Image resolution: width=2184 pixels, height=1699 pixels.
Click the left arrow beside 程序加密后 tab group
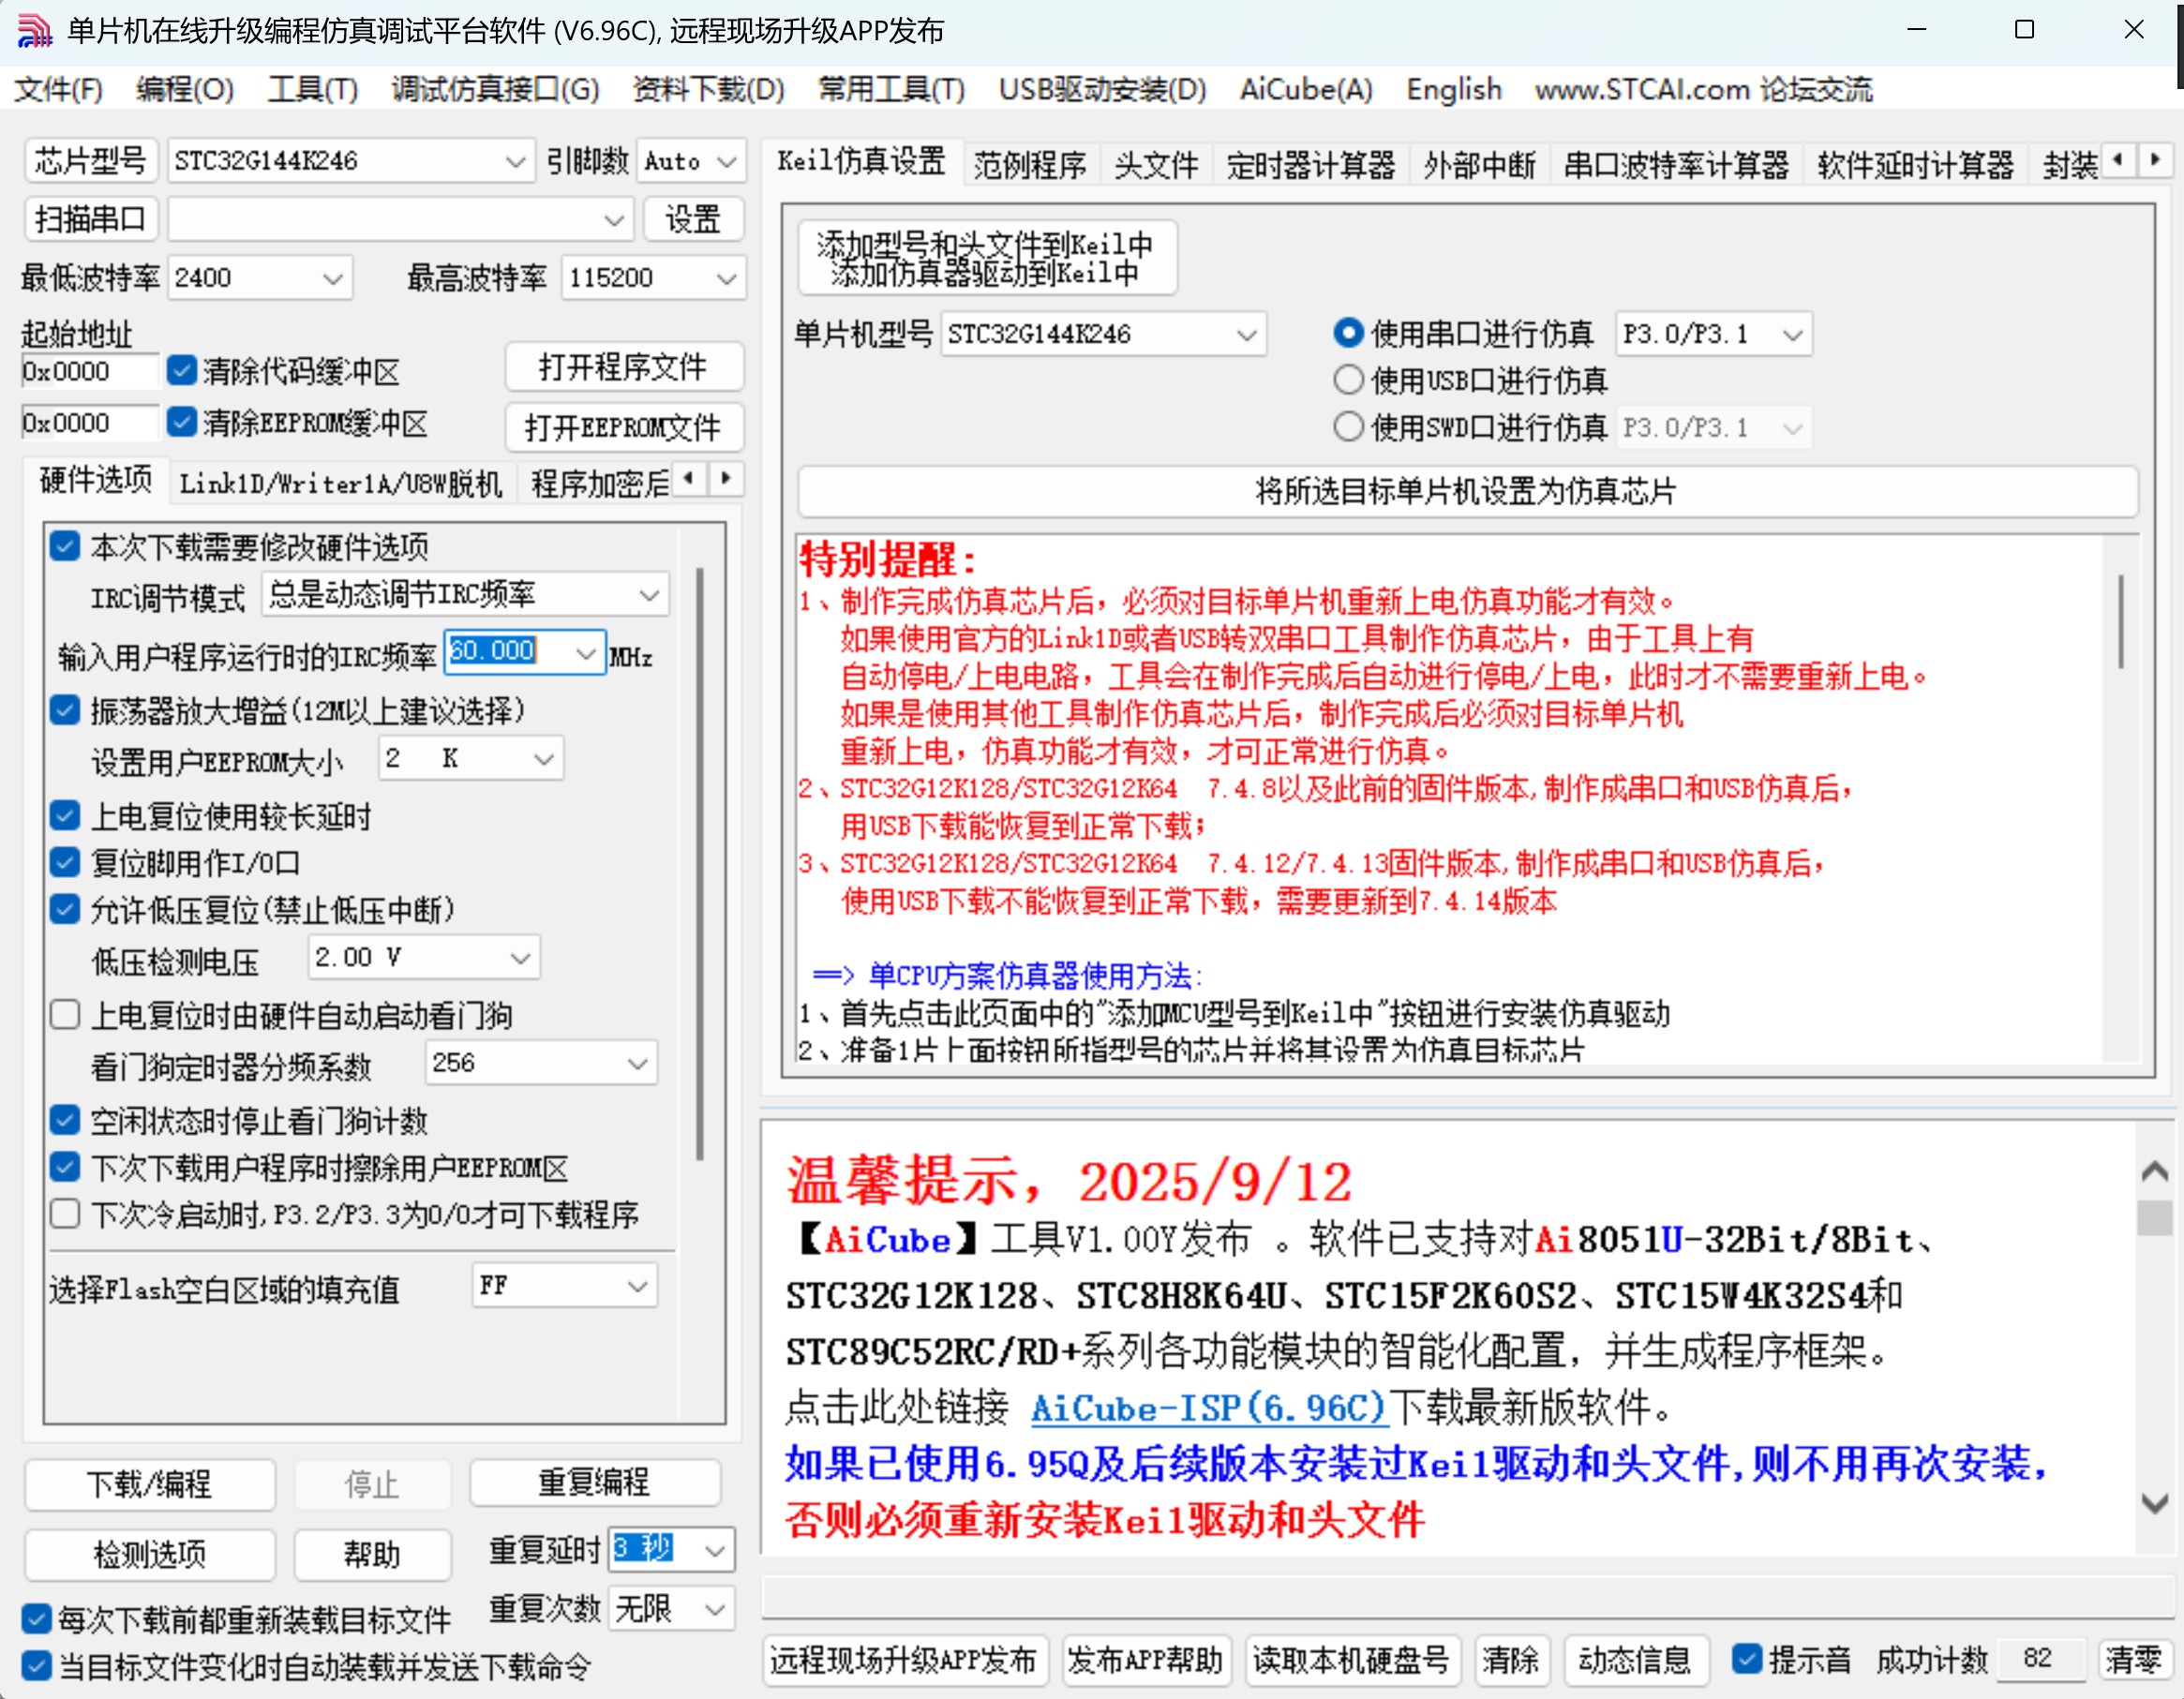tap(688, 479)
